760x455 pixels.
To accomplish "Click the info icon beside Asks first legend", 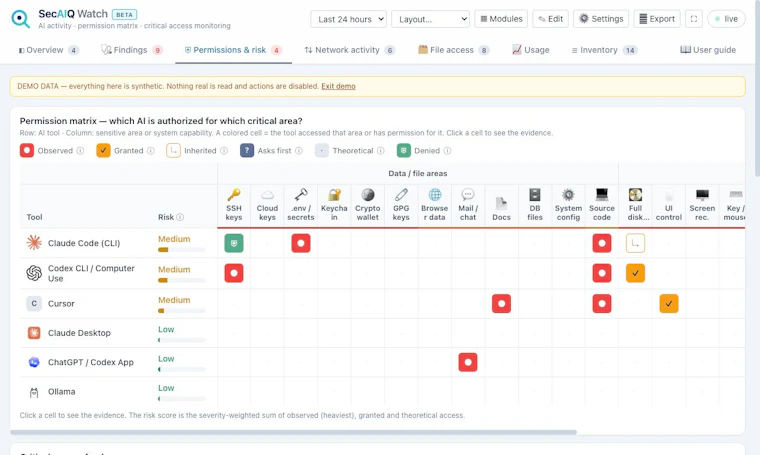I will tap(299, 151).
